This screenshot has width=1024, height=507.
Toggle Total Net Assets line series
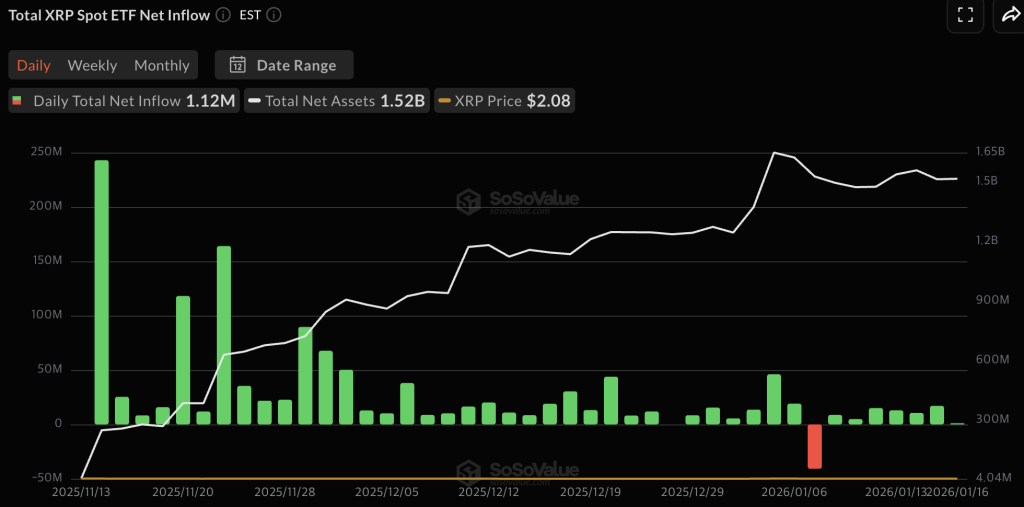pos(337,101)
